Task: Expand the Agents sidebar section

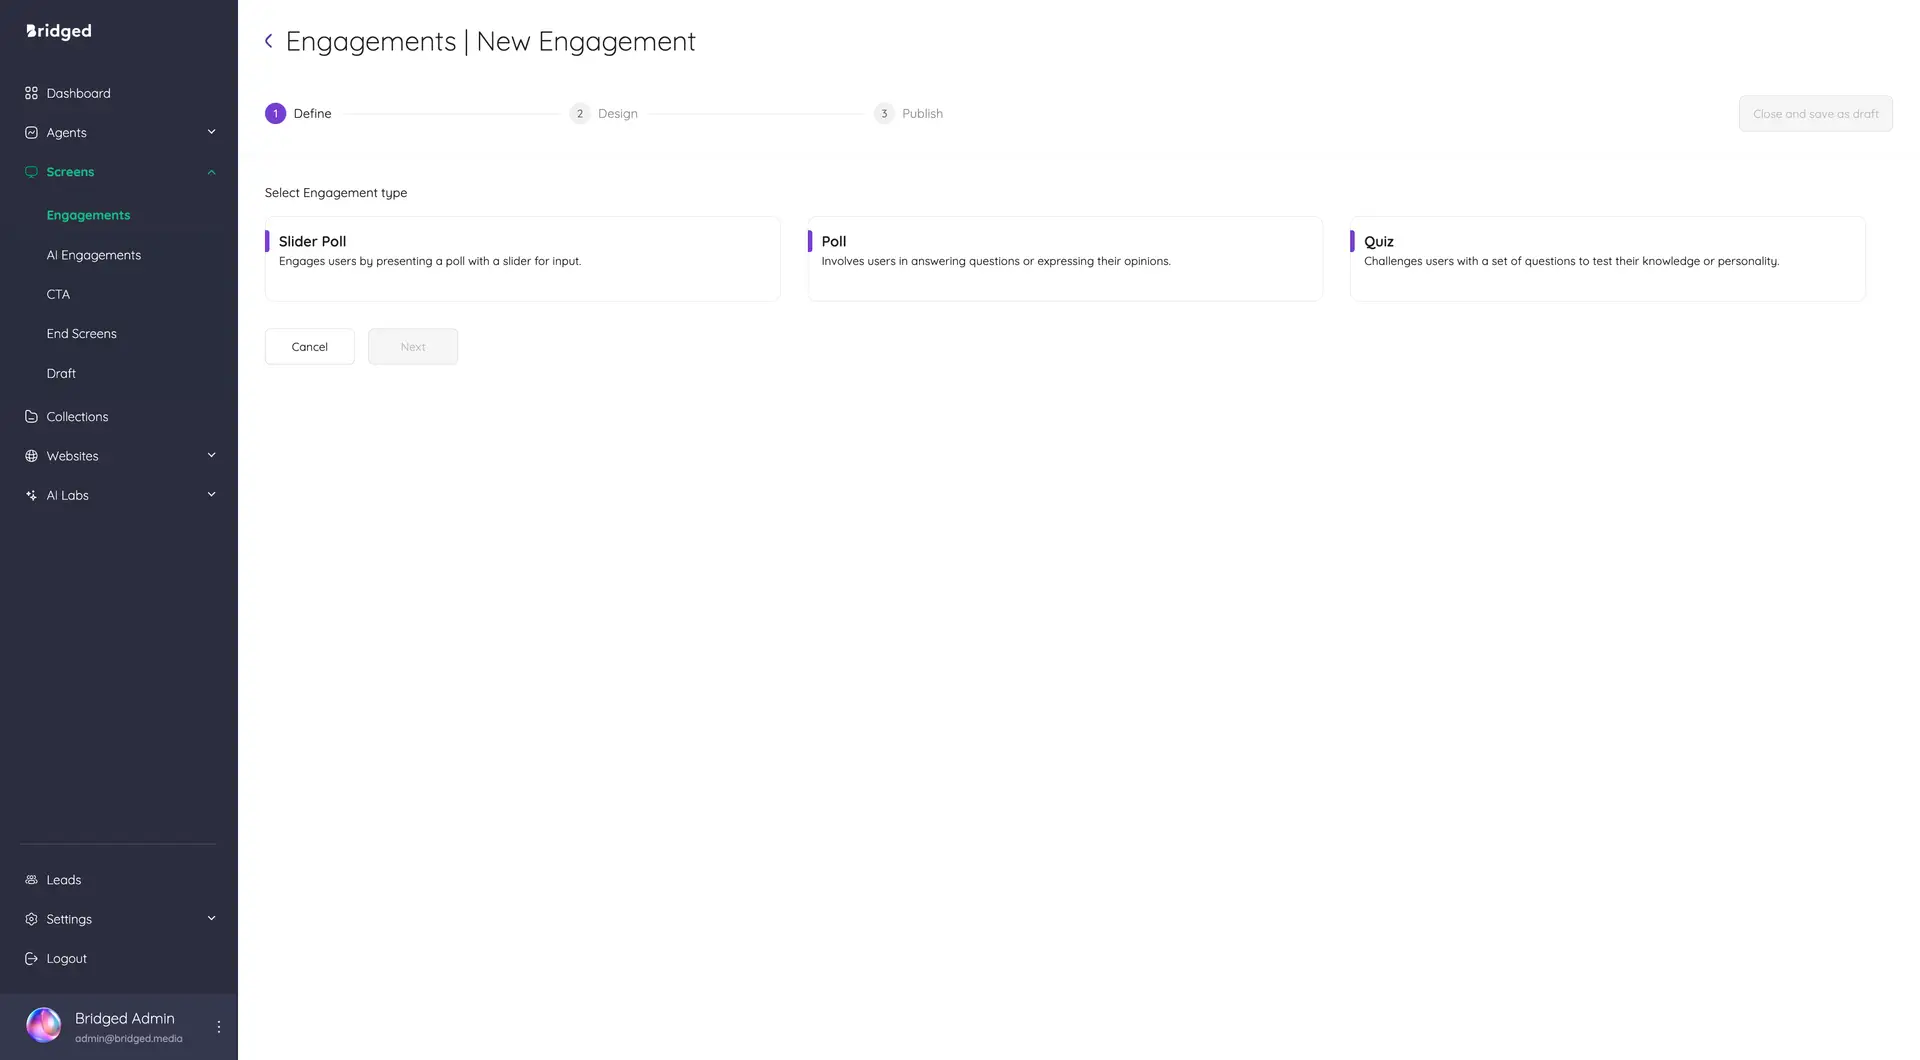Action: [x=211, y=131]
